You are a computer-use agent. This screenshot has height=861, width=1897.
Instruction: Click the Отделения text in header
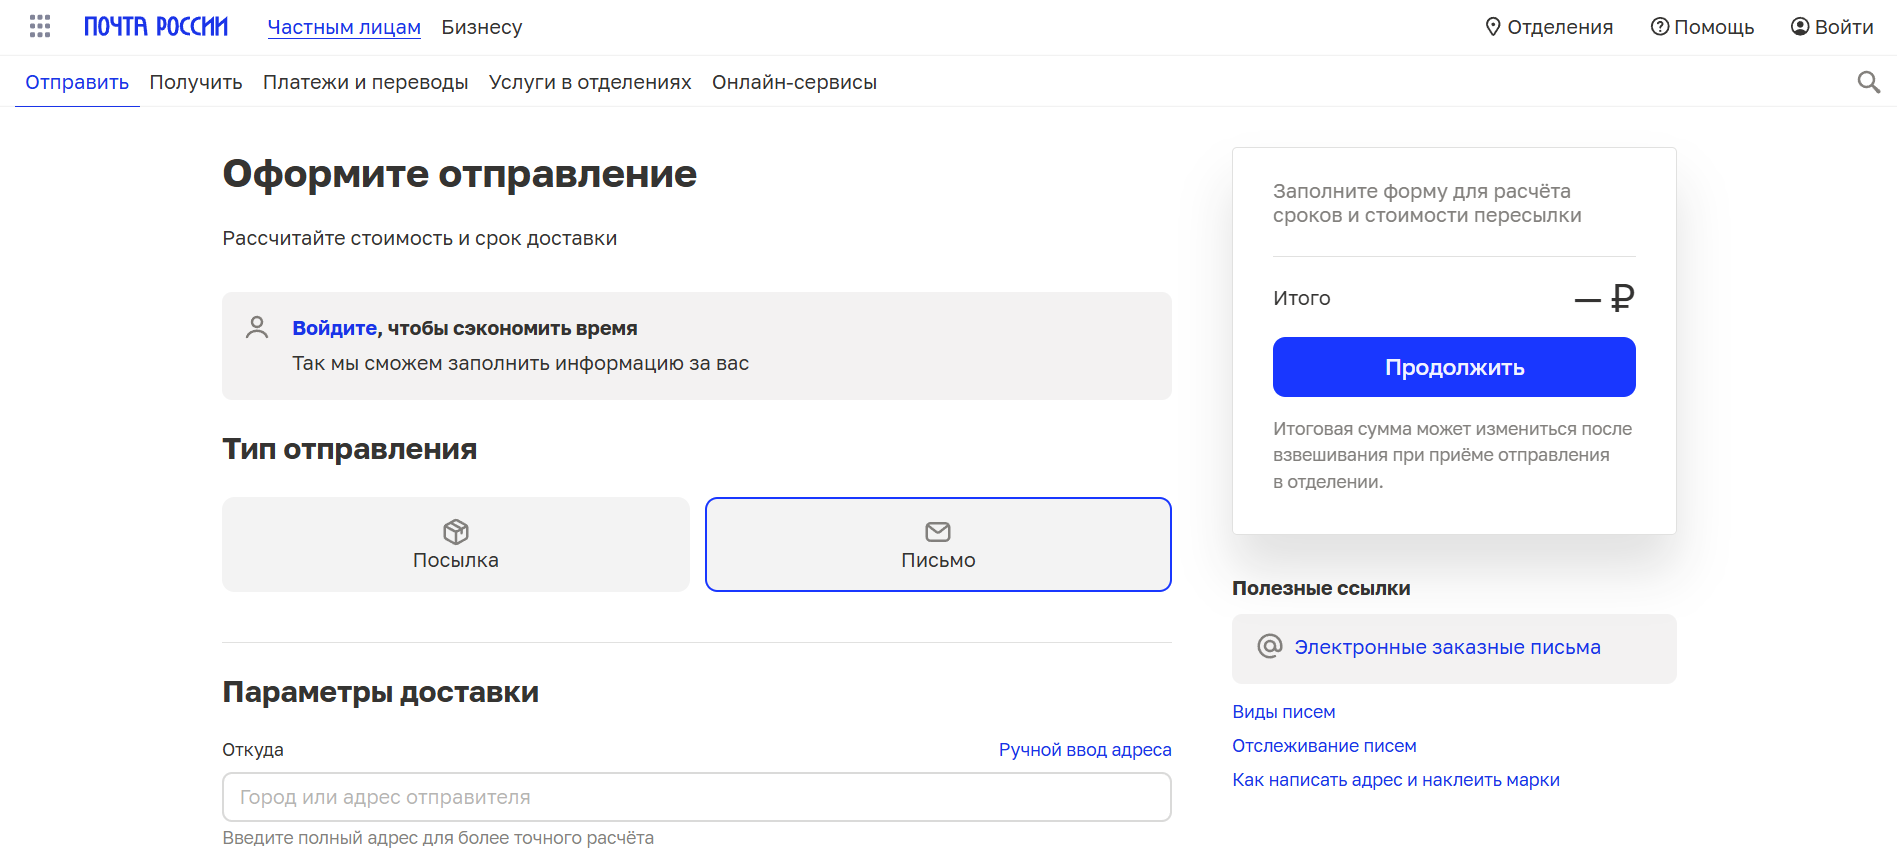tap(1560, 27)
